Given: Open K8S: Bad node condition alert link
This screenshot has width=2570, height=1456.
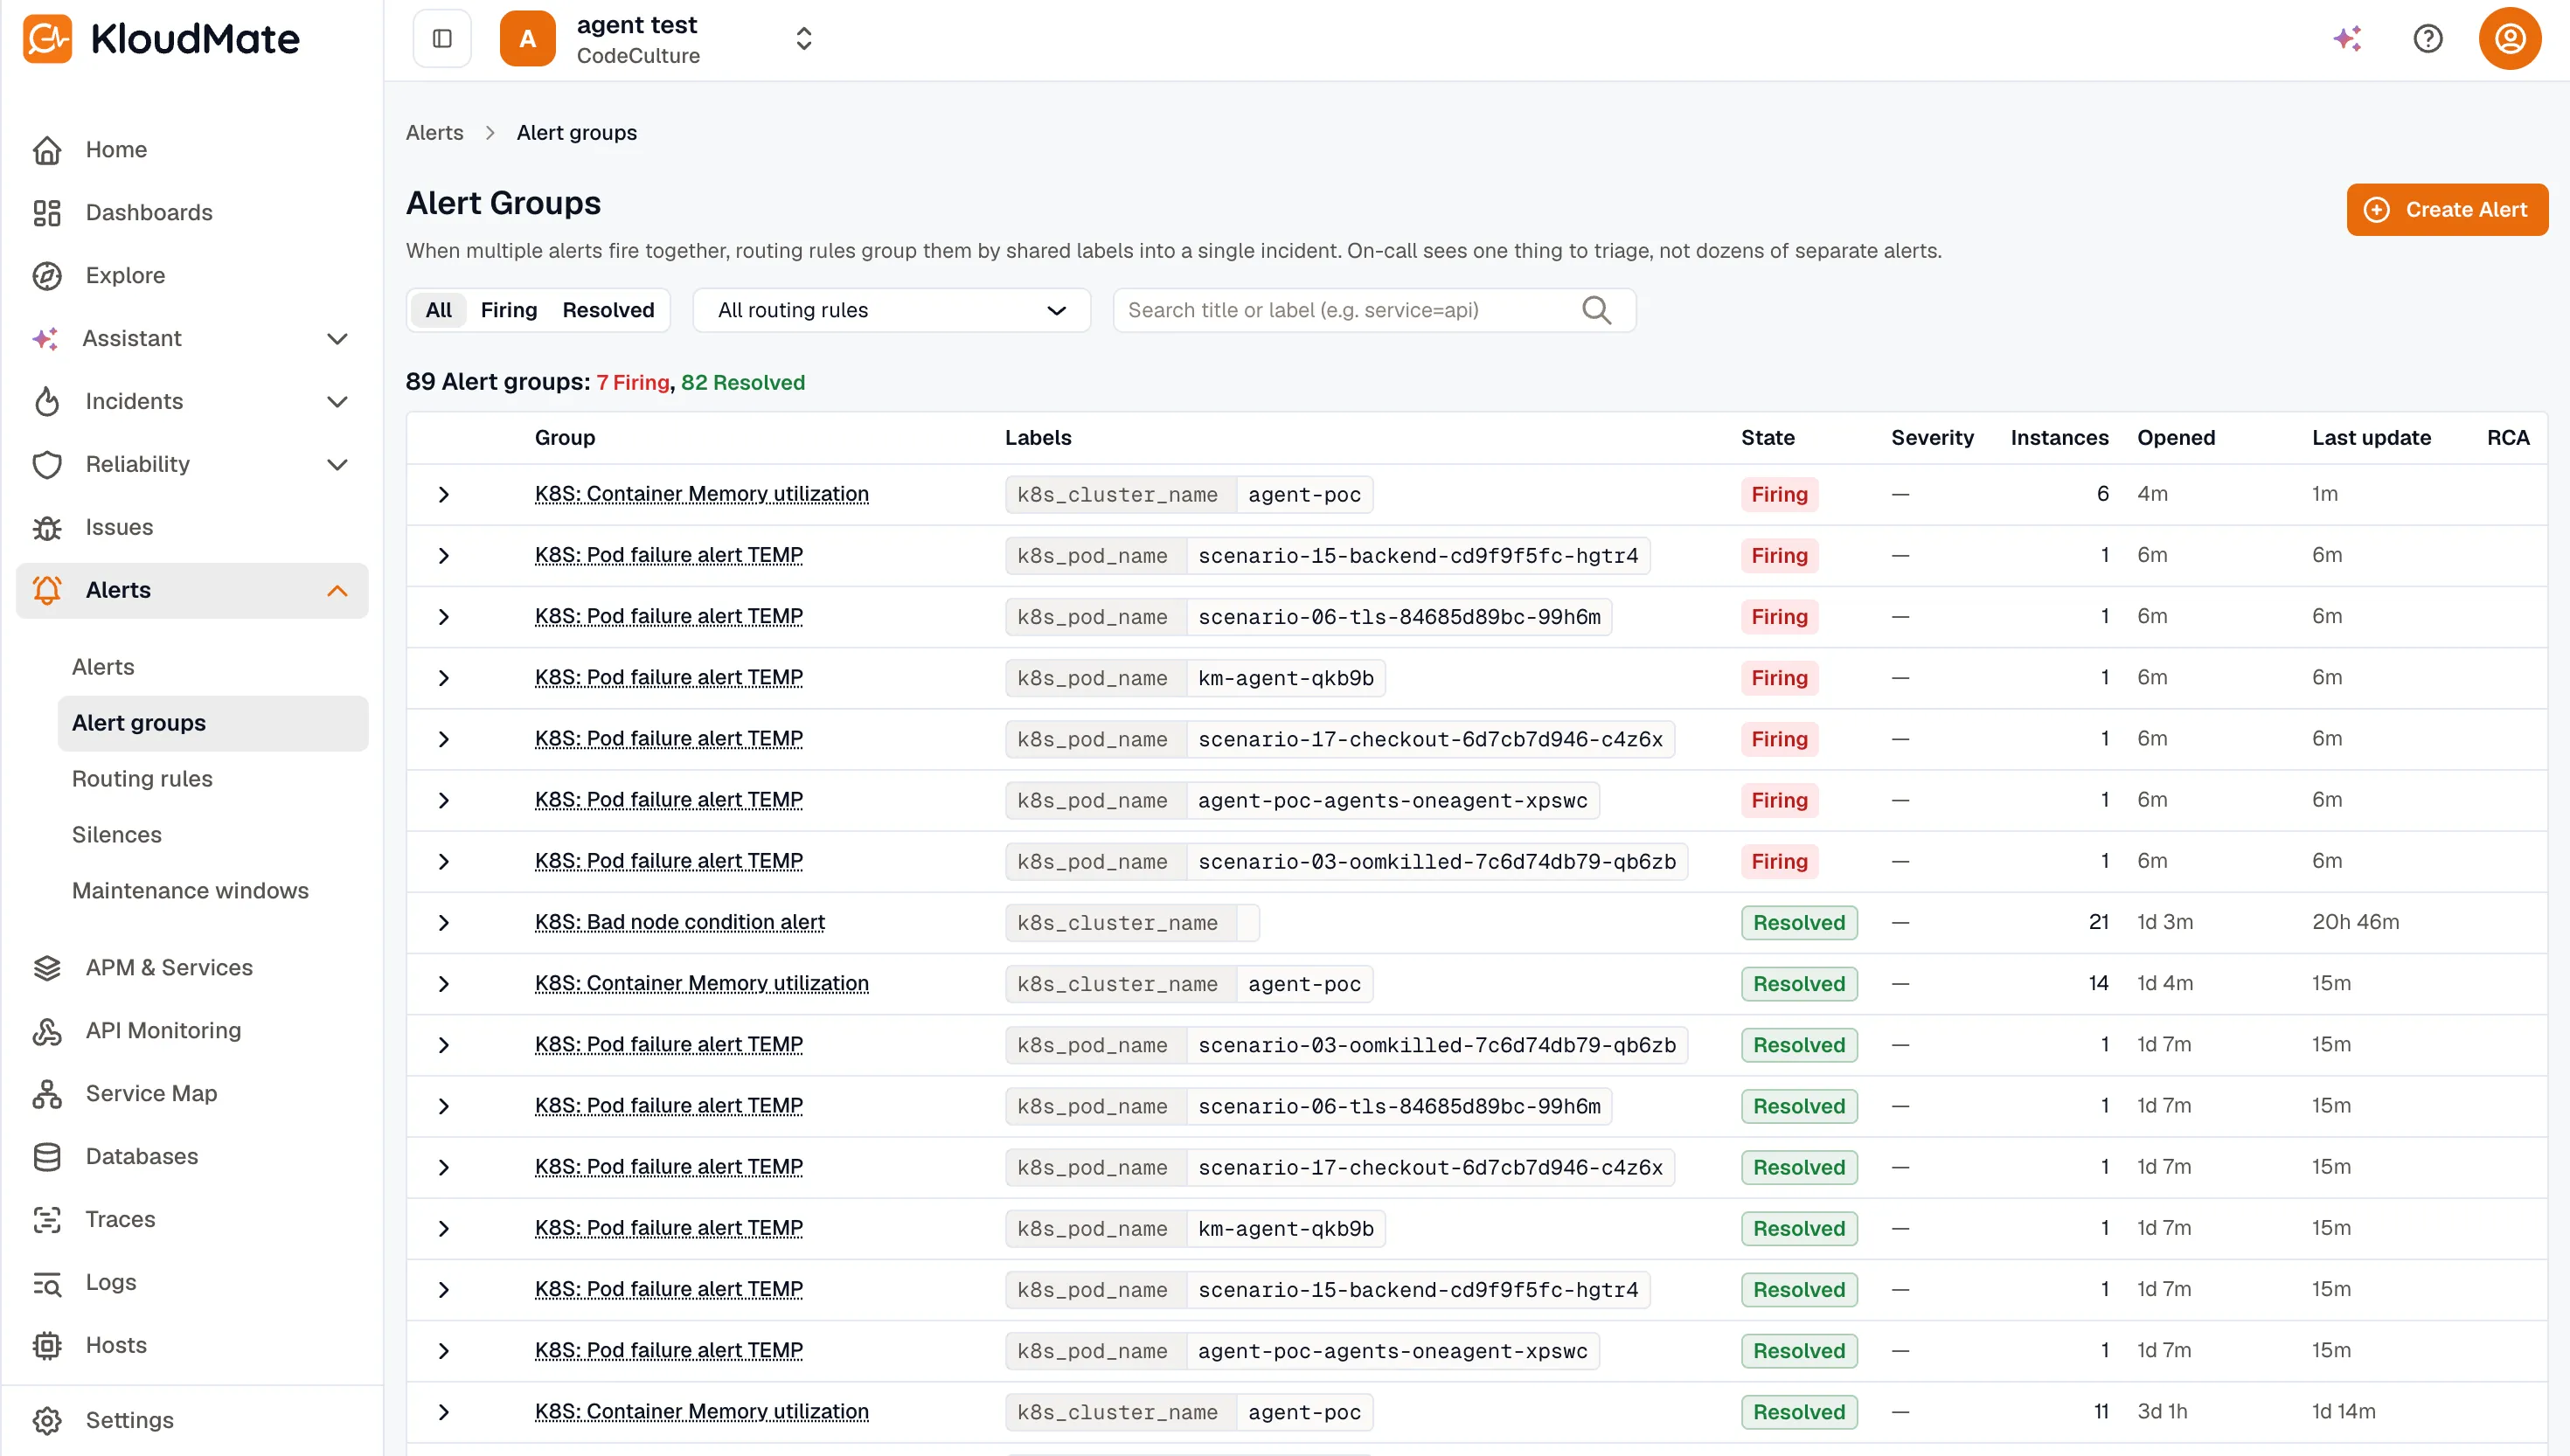Looking at the screenshot, I should pyautogui.click(x=679, y=922).
